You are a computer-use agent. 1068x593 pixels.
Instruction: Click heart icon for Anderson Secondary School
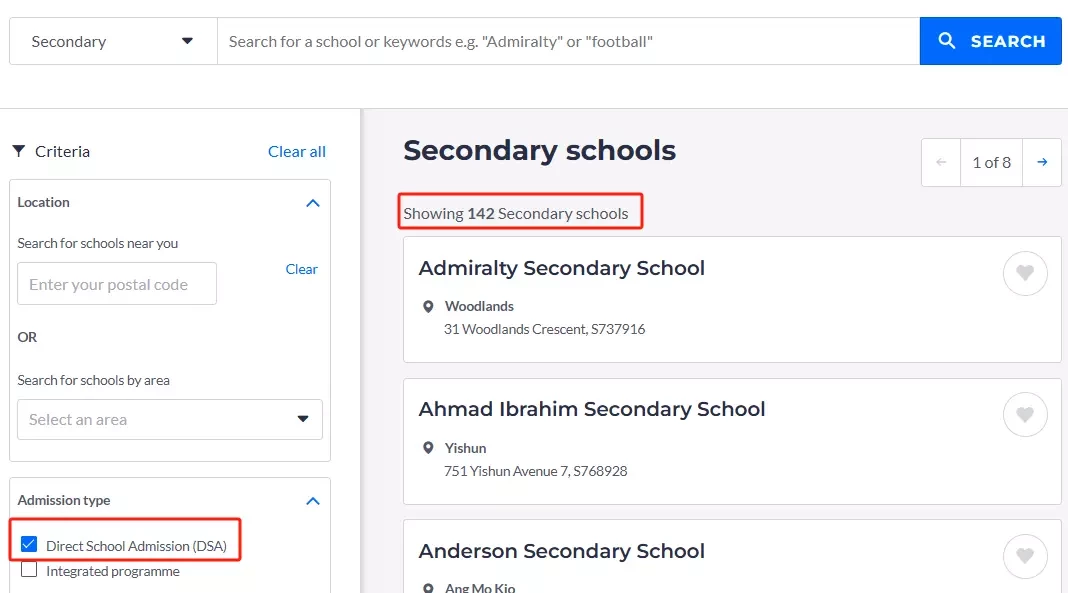click(x=1025, y=556)
